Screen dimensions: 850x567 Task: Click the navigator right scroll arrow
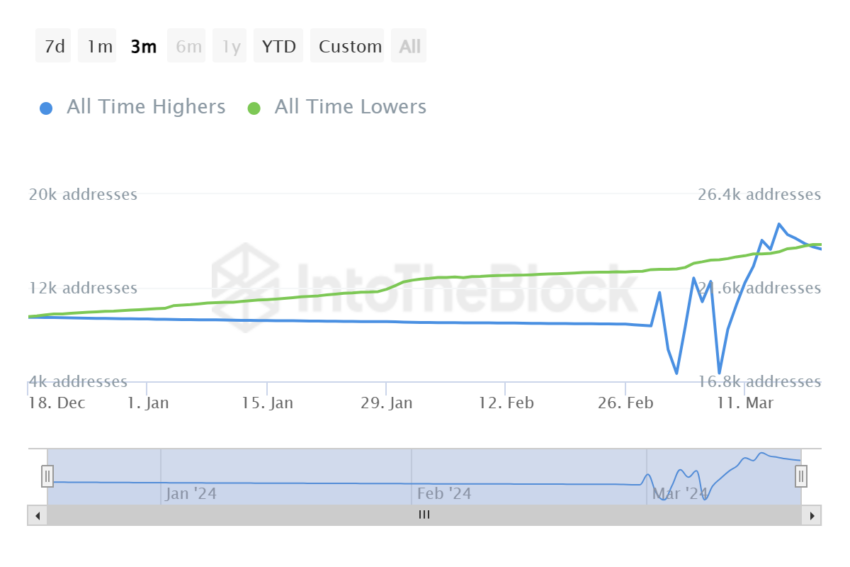(812, 516)
